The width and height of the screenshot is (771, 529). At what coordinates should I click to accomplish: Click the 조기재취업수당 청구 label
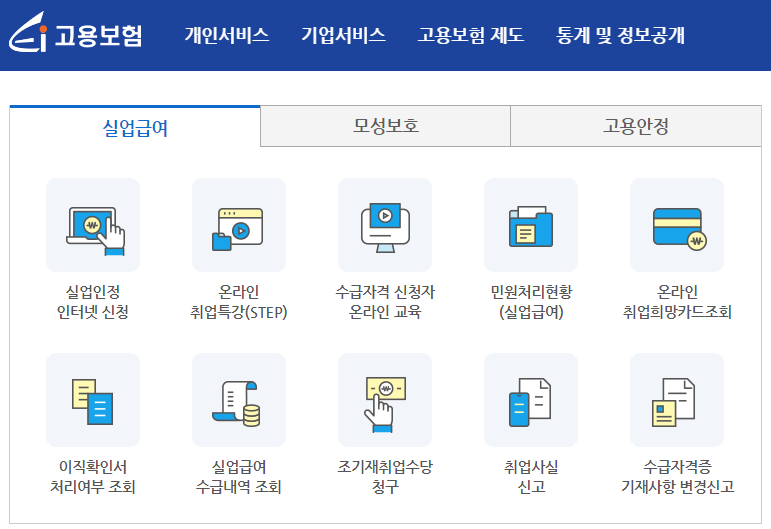click(385, 477)
